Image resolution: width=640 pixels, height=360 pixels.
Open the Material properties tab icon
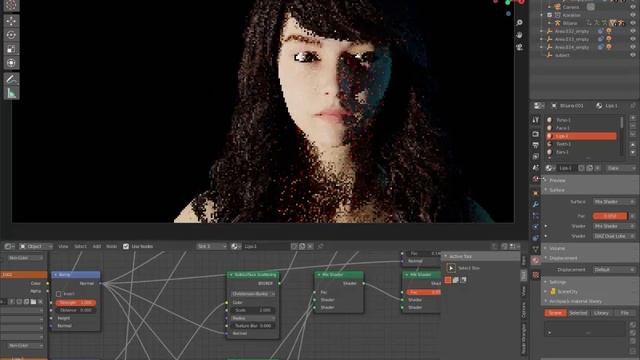536,260
